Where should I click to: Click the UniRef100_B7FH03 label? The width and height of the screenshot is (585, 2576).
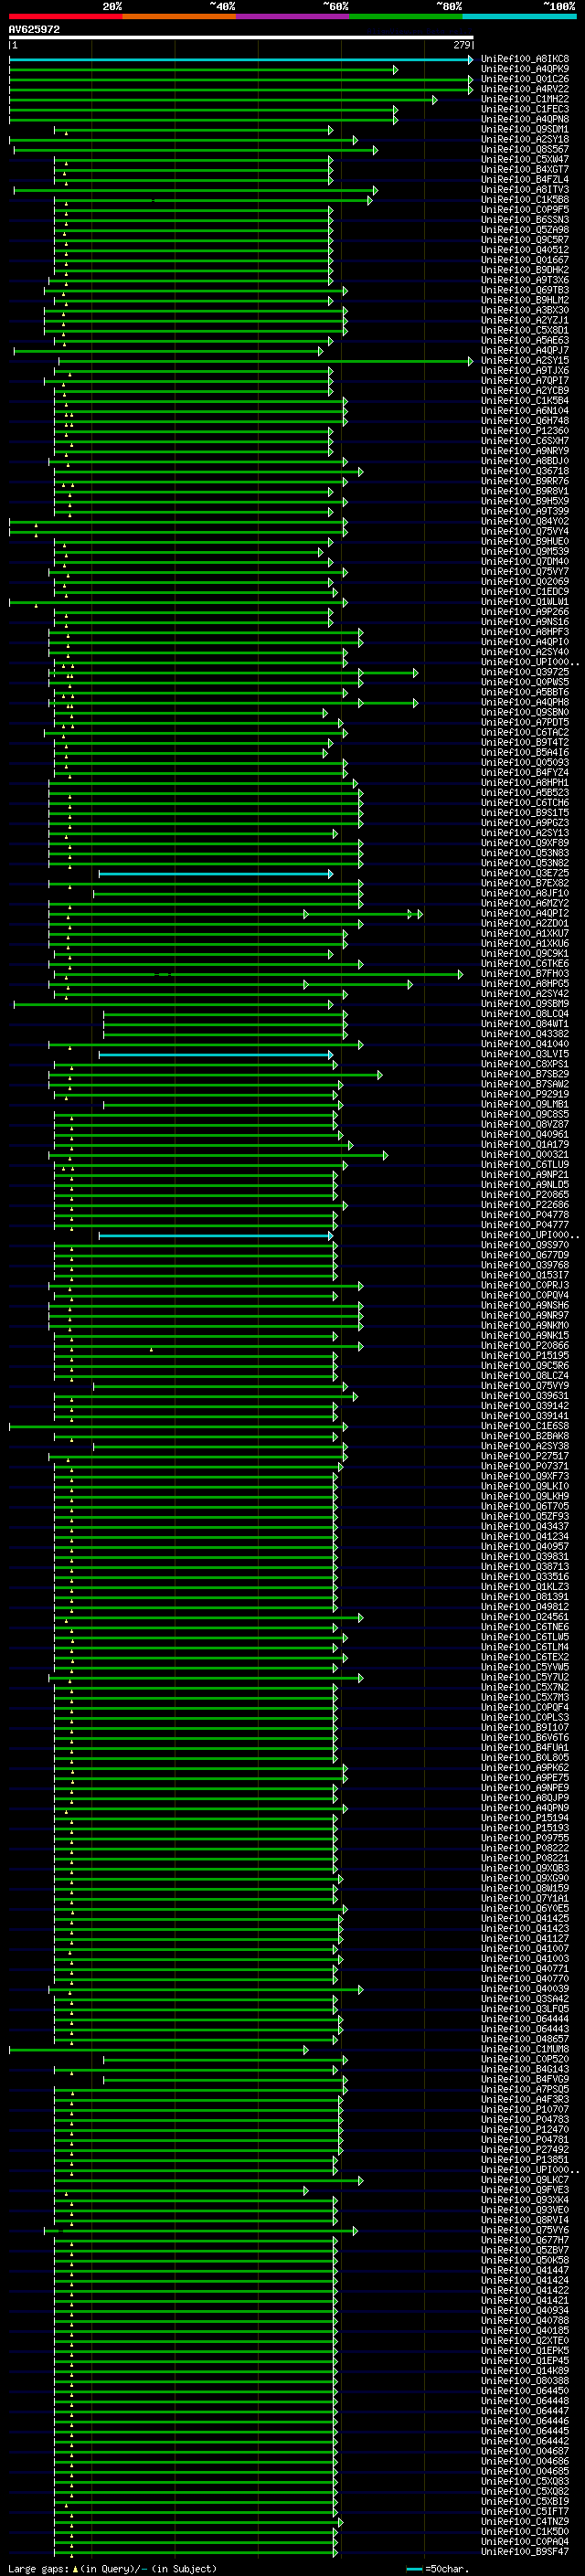(525, 975)
